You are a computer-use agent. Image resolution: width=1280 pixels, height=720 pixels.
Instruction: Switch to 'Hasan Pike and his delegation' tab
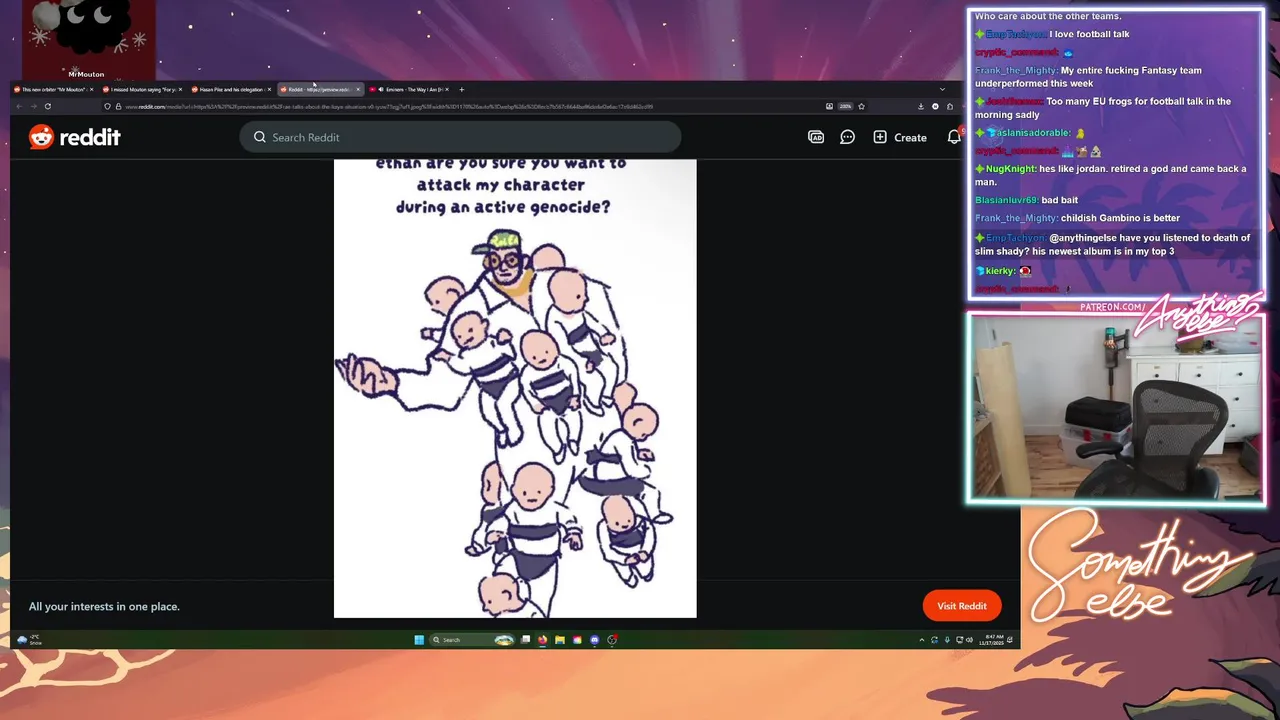229,89
